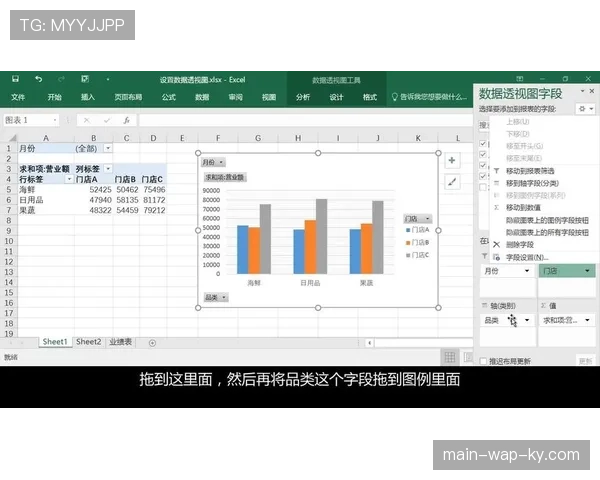Open the 月份 dropdown in the filter area

point(527,271)
